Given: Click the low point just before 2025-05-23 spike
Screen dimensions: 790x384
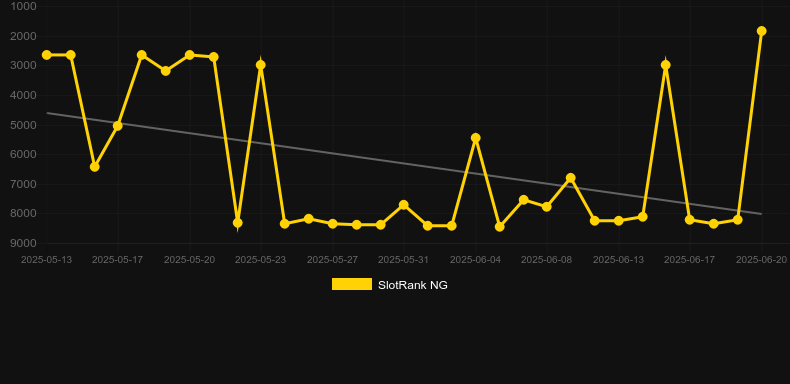Looking at the screenshot, I should click(x=238, y=222).
